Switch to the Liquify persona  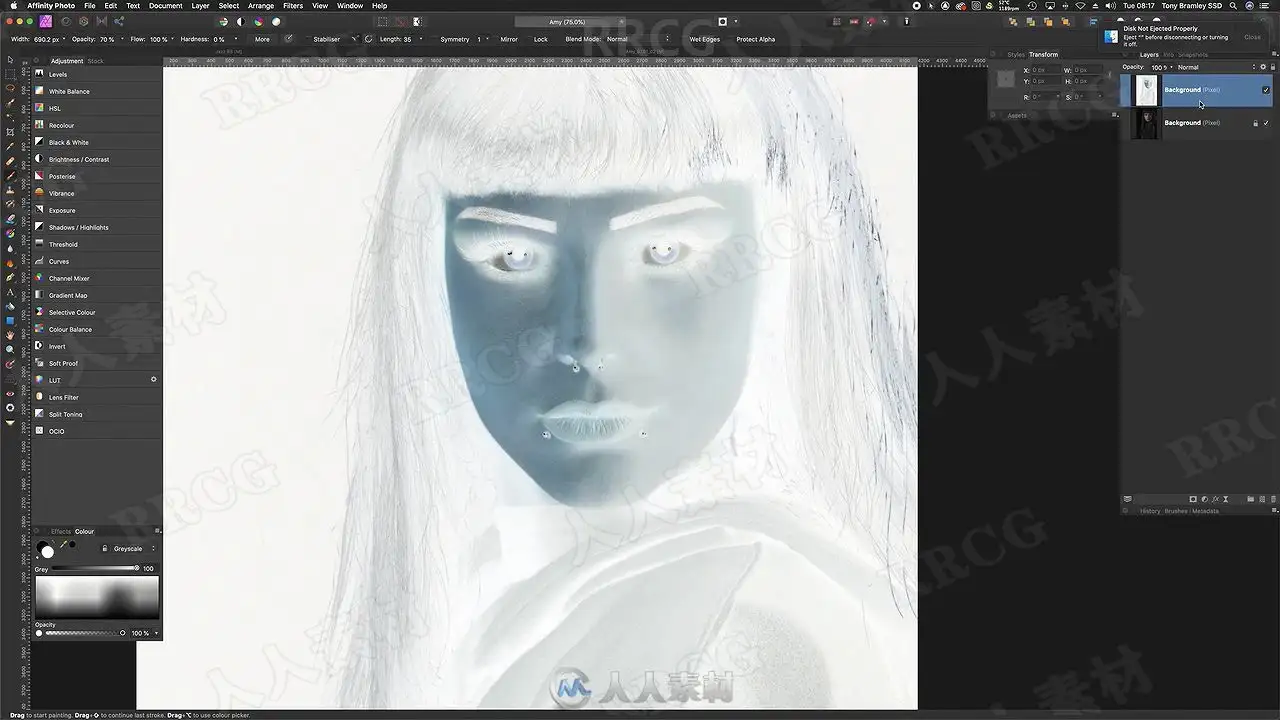pyautogui.click(x=66, y=21)
